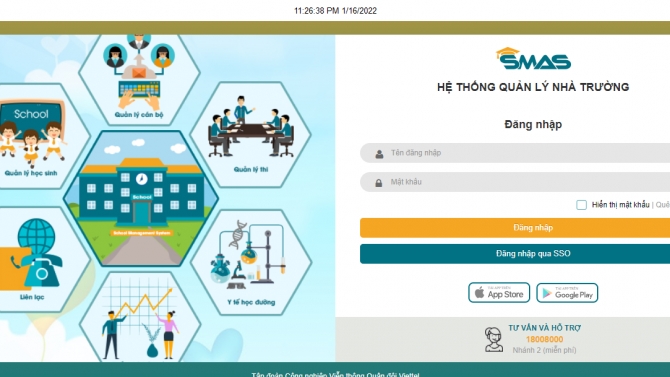The width and height of the screenshot is (670, 377).
Task: Click the SMAS logo
Action: coord(533,59)
